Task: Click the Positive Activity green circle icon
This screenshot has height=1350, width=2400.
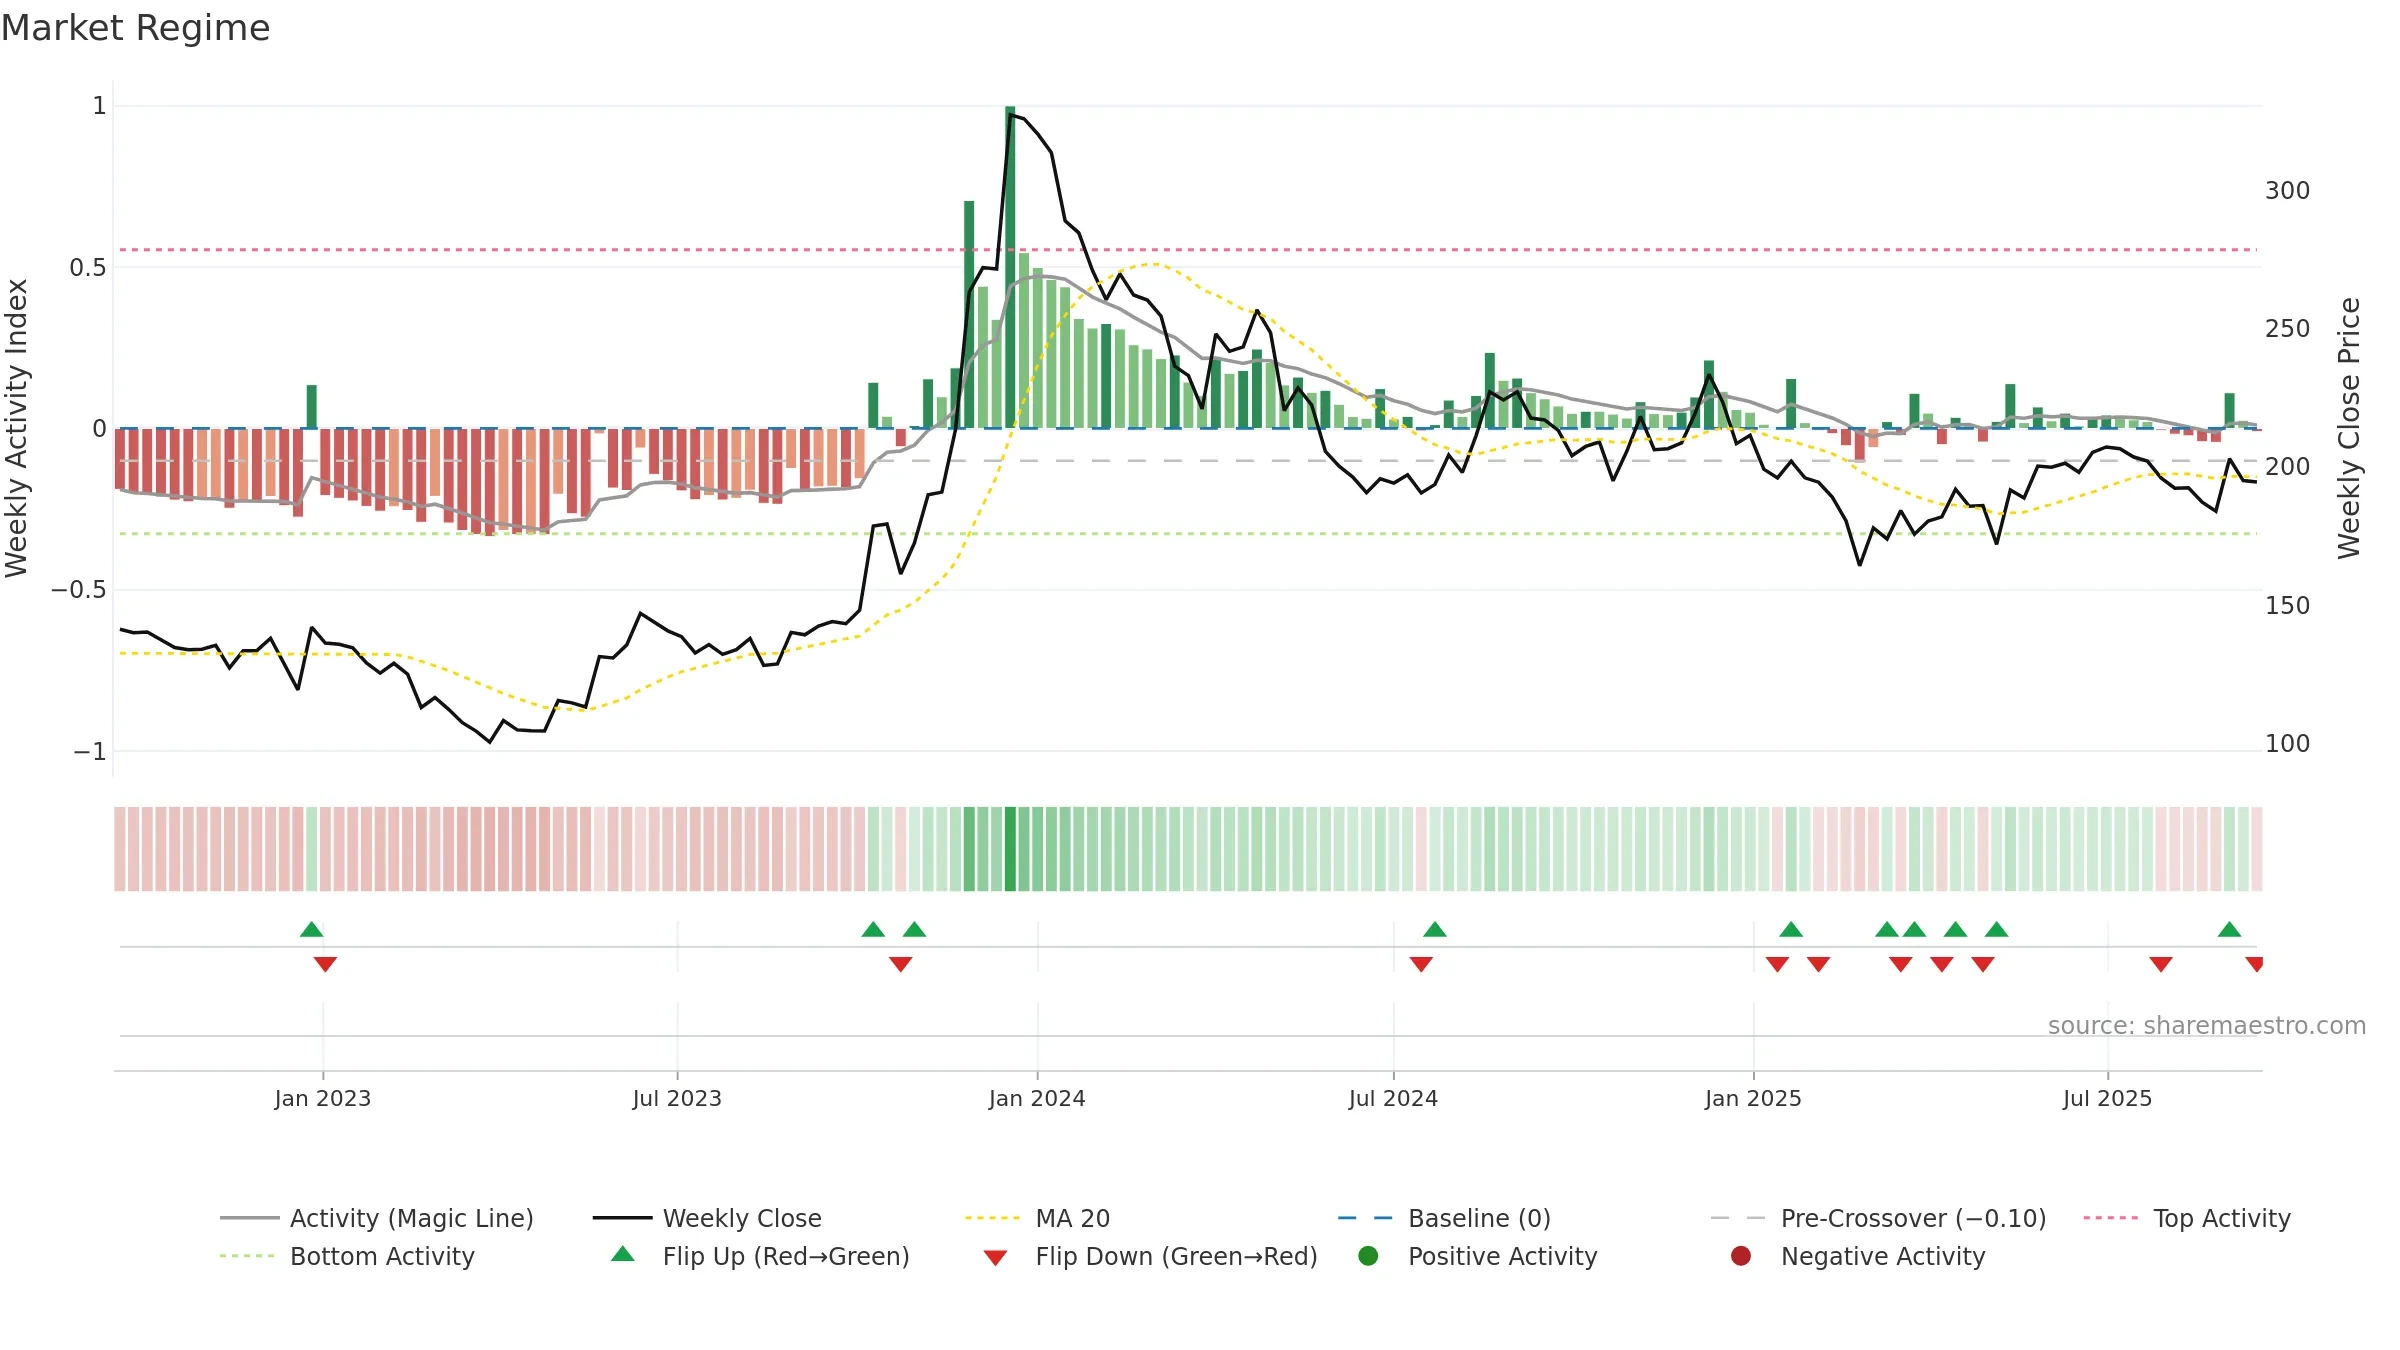Action: click(x=1368, y=1256)
